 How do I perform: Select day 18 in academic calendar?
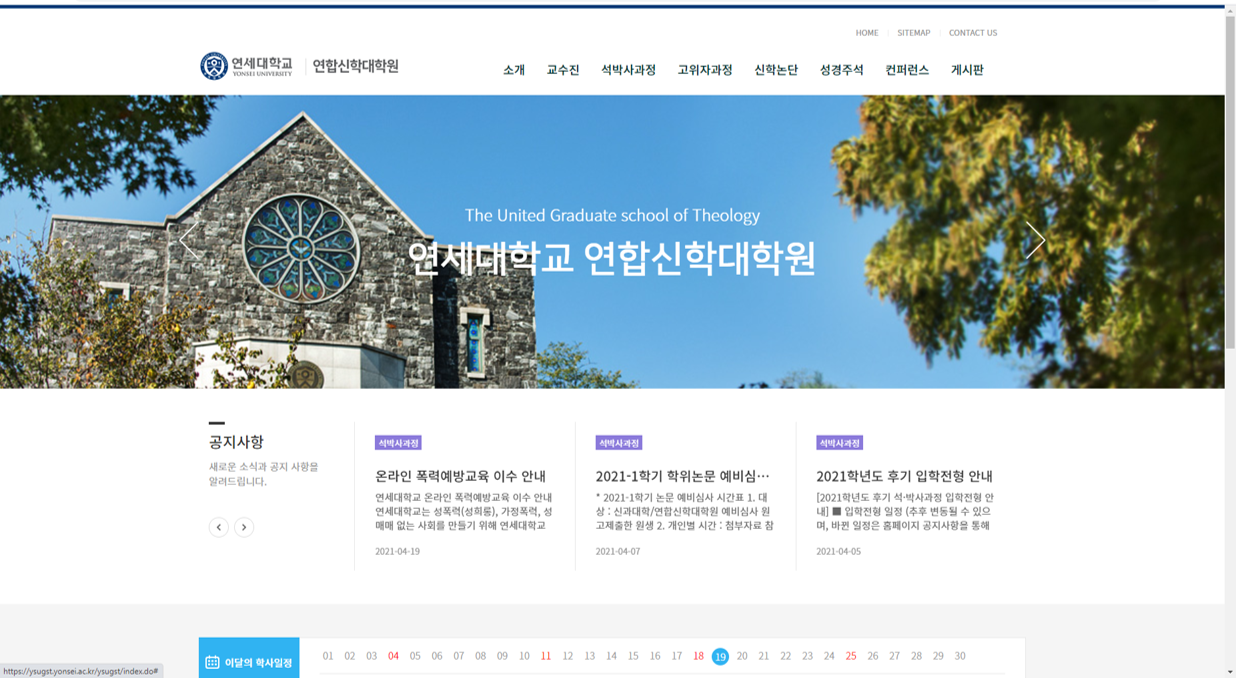[x=698, y=656]
